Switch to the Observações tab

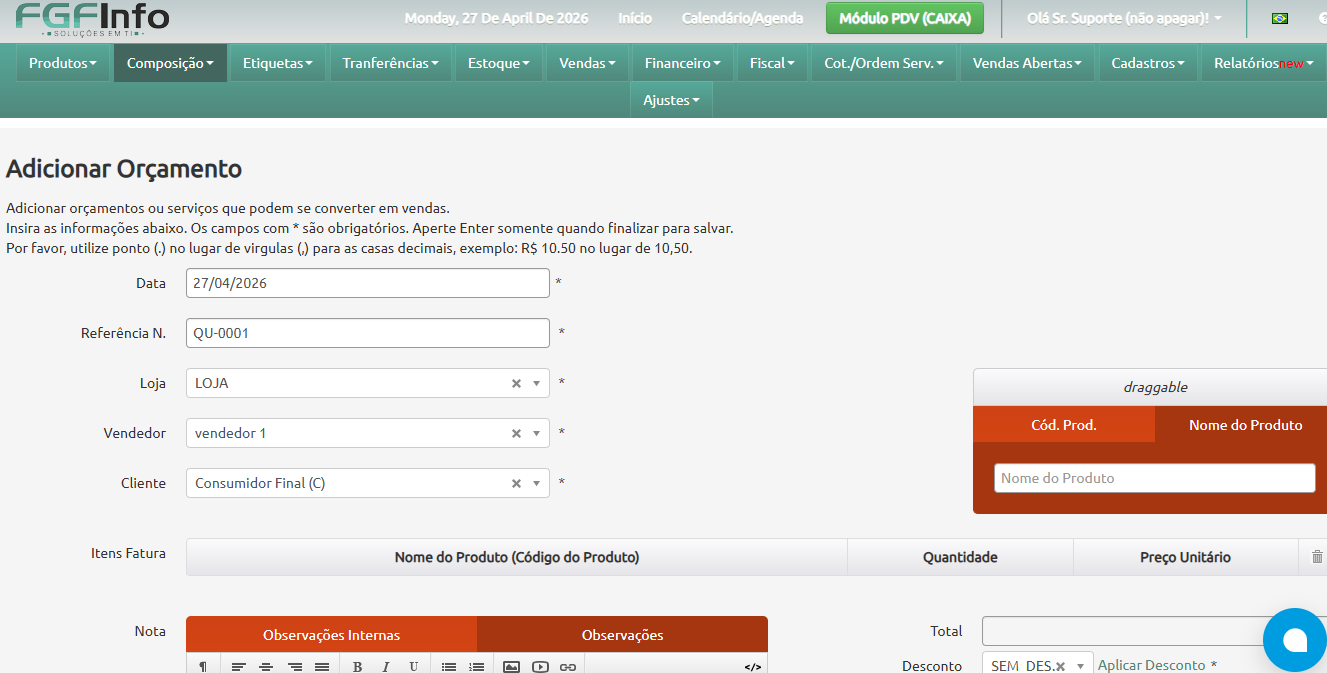coord(622,635)
